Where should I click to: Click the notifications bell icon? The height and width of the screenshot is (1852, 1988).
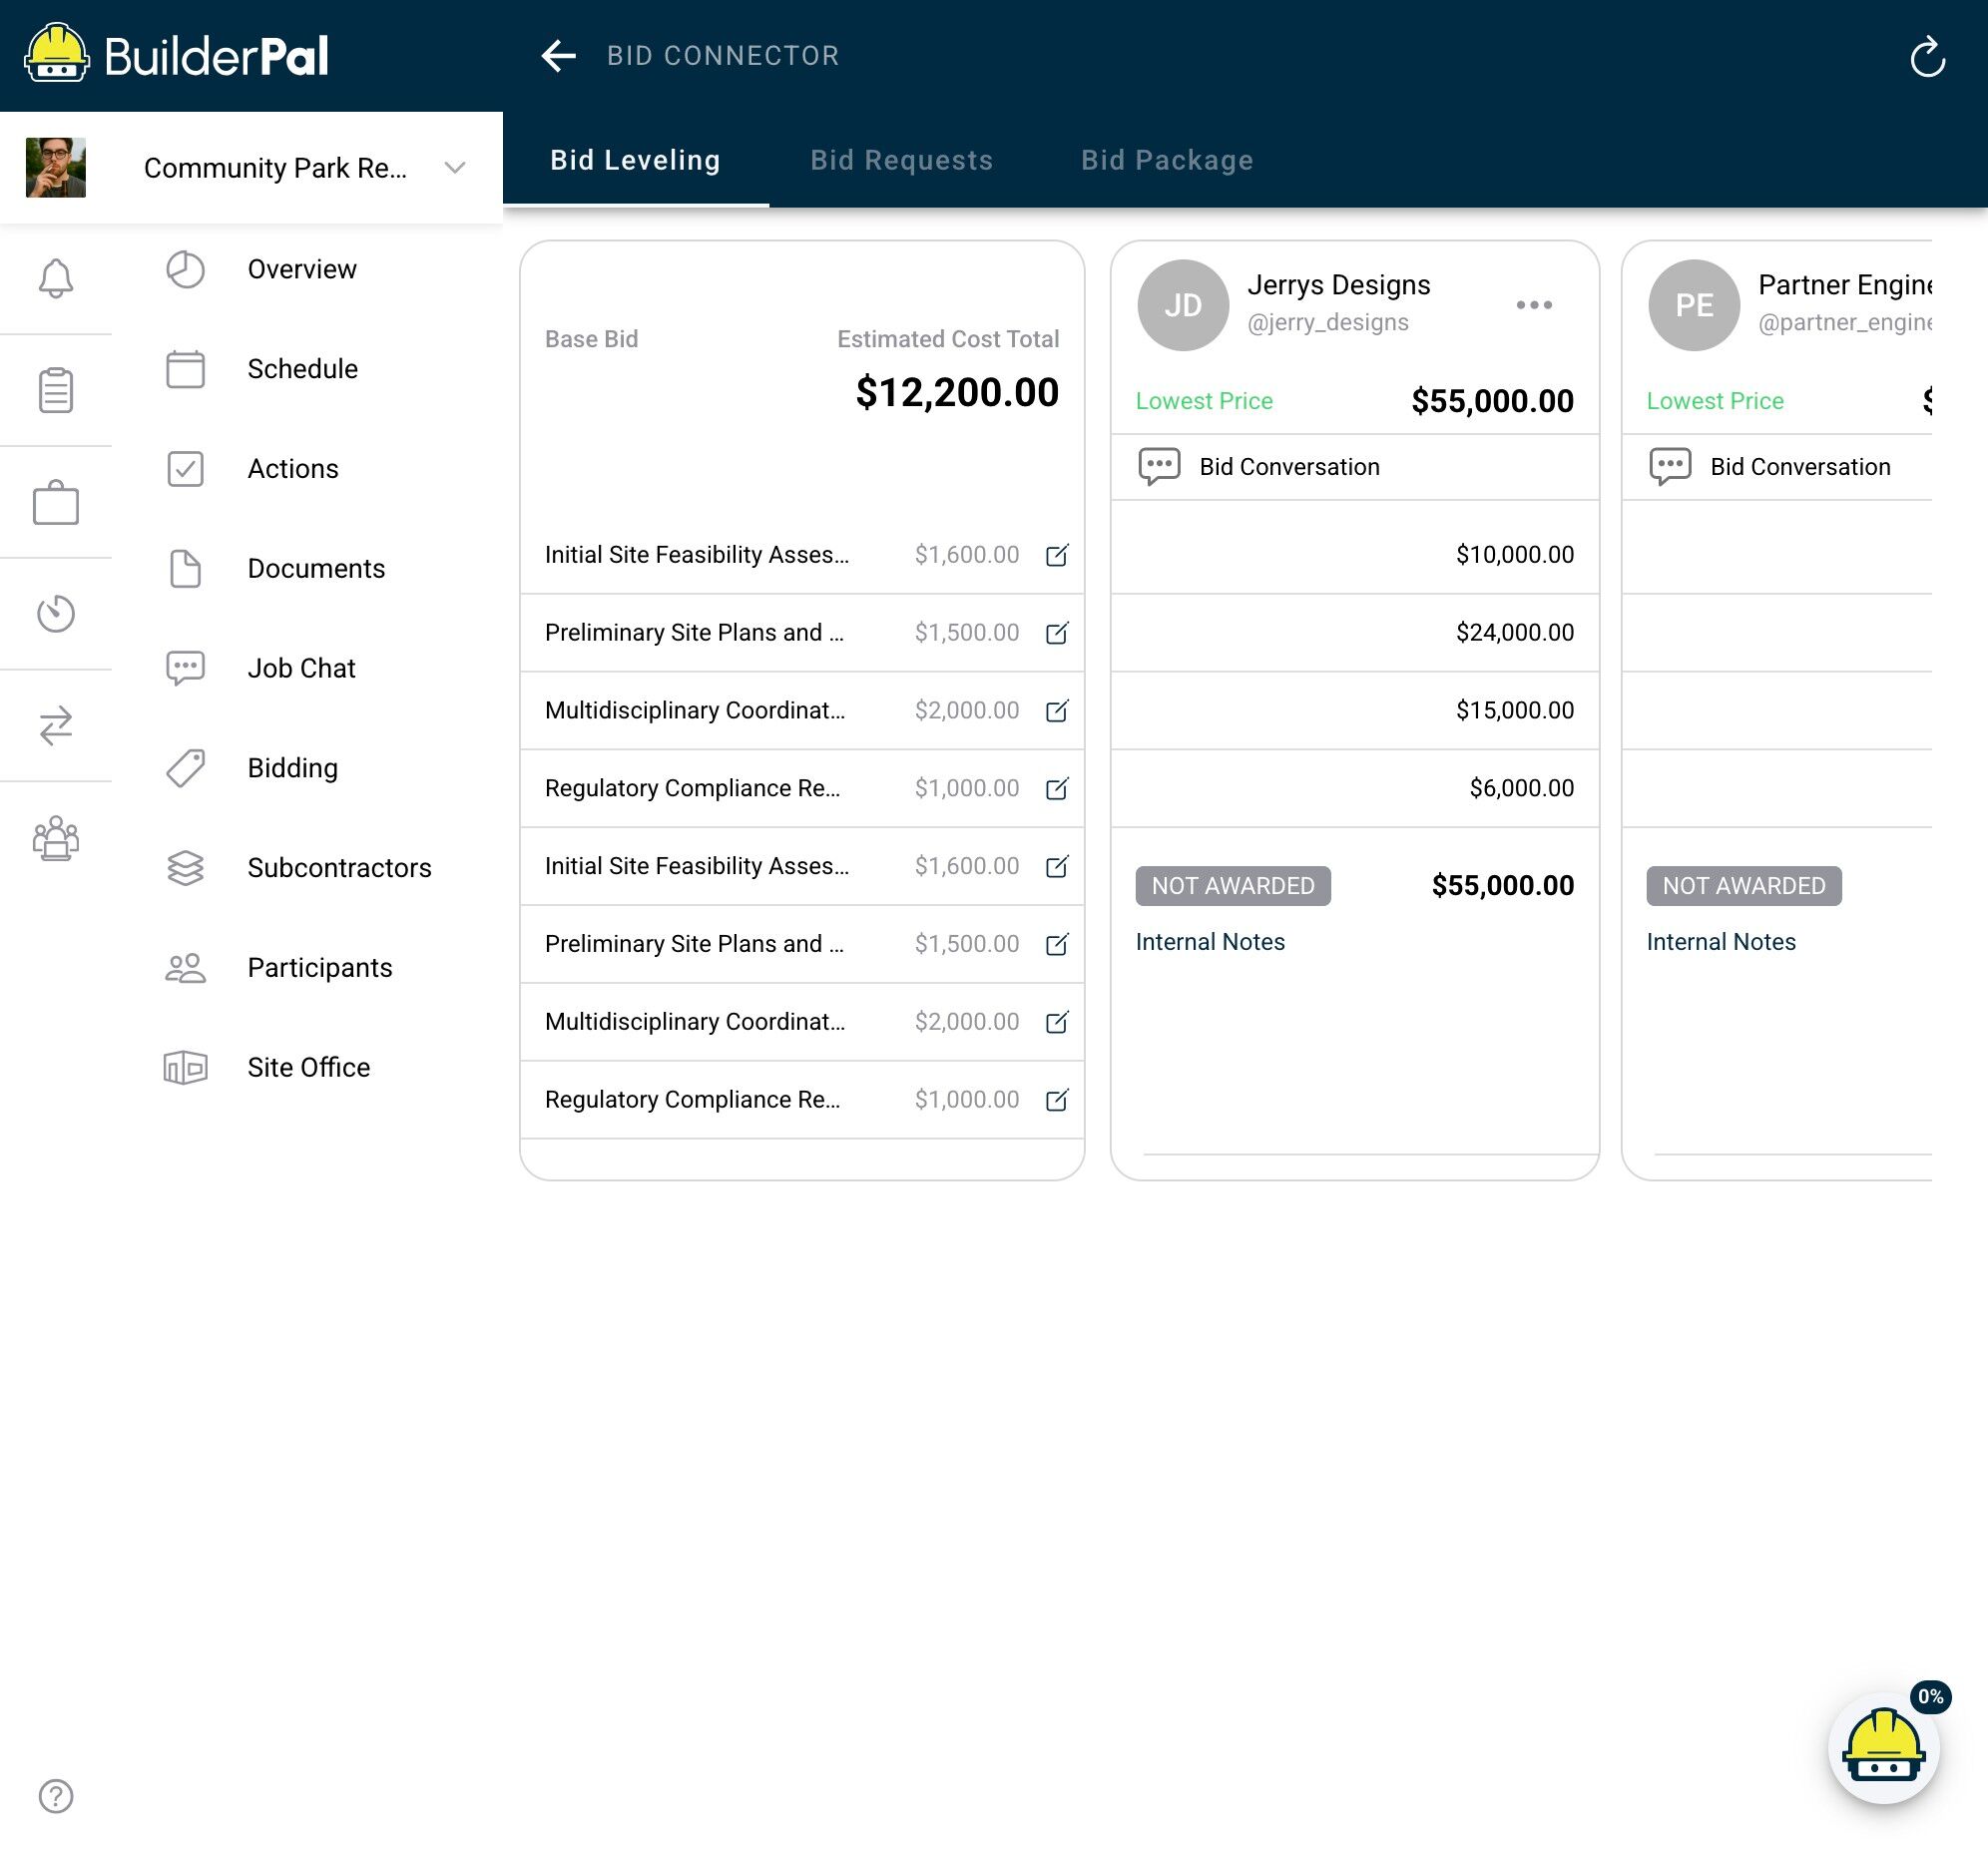(56, 278)
